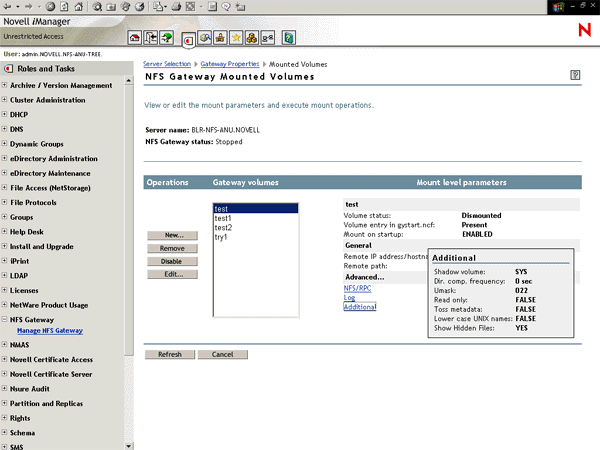Go to Server Selection breadcrumb
This screenshot has height=450, width=600.
click(167, 64)
